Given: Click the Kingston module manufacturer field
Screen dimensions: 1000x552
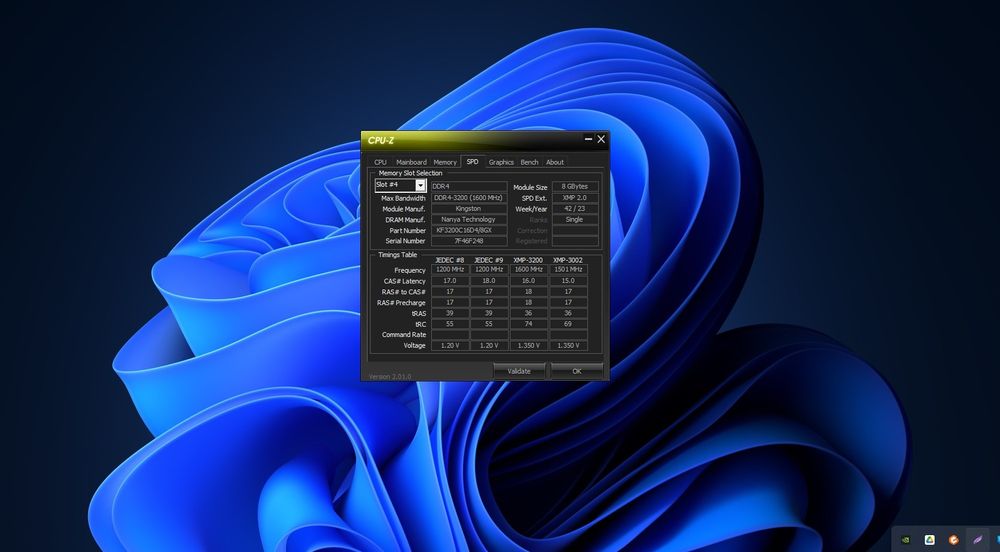Looking at the screenshot, I should click(x=469, y=208).
